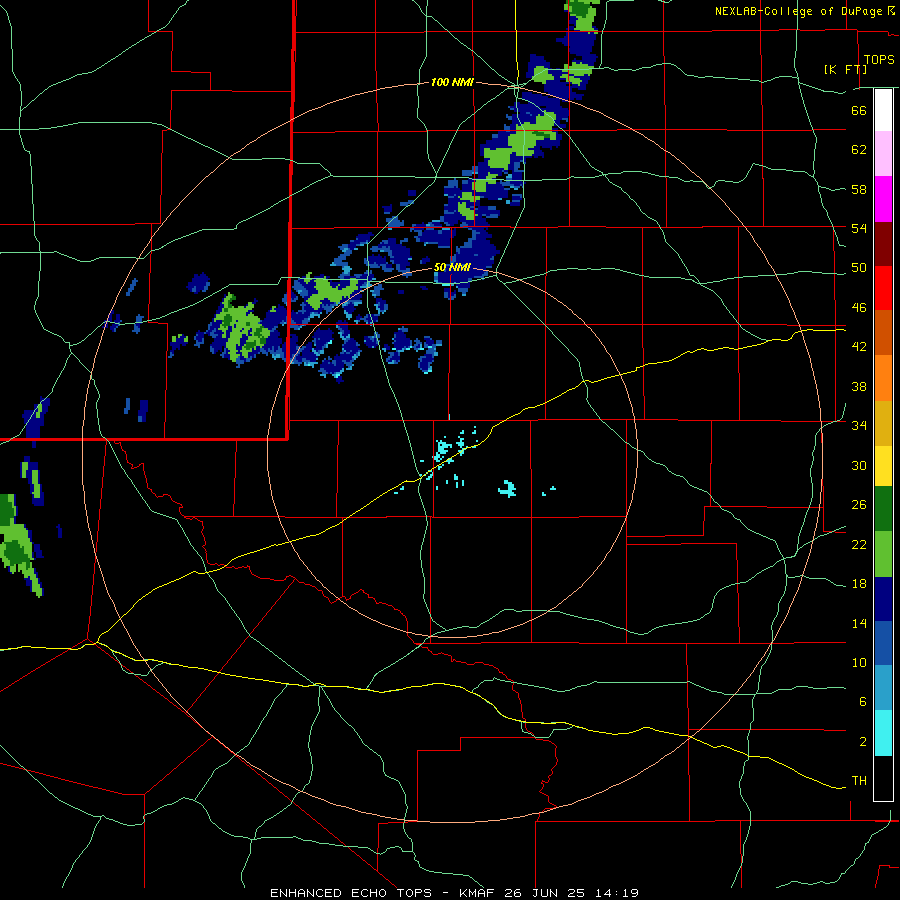Image resolution: width=900 pixels, height=900 pixels.
Task: Click the [K FT] units label
Action: [845, 69]
